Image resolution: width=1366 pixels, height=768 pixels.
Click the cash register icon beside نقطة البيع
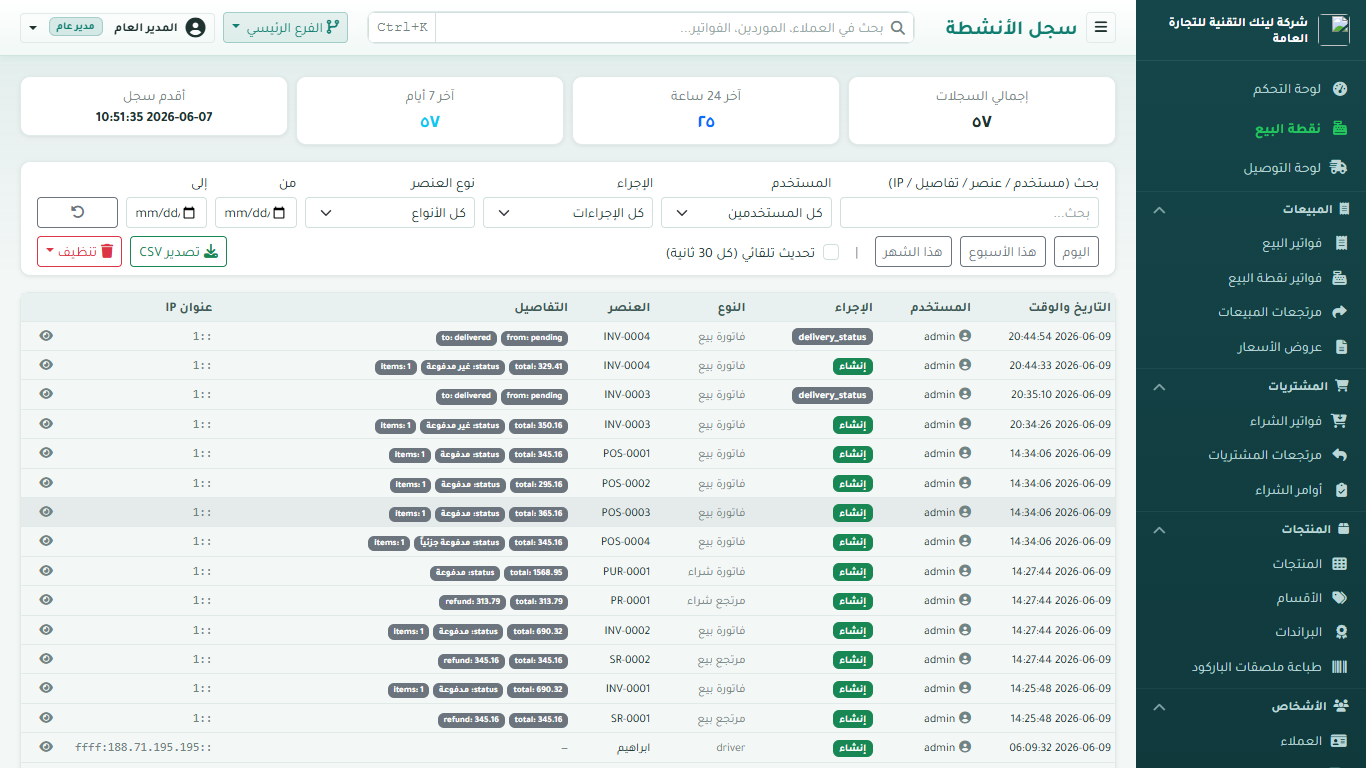point(1340,129)
